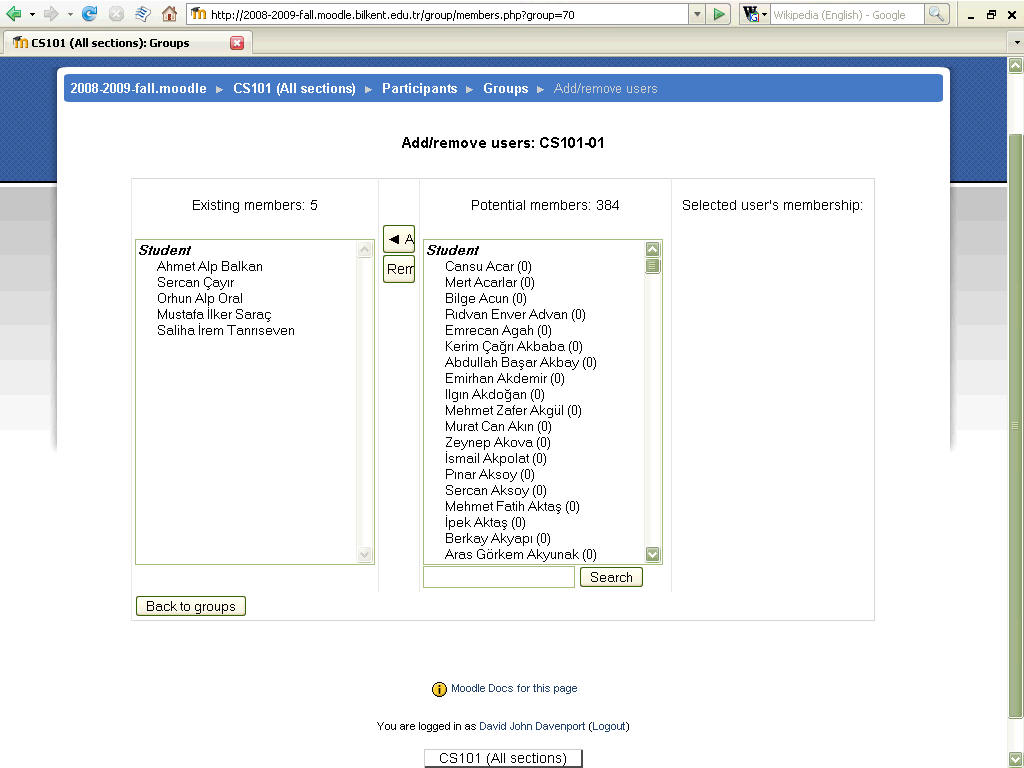Select Kerim Çağrı Akbaba (0)
This screenshot has height=768, width=1024.
pyautogui.click(x=514, y=346)
